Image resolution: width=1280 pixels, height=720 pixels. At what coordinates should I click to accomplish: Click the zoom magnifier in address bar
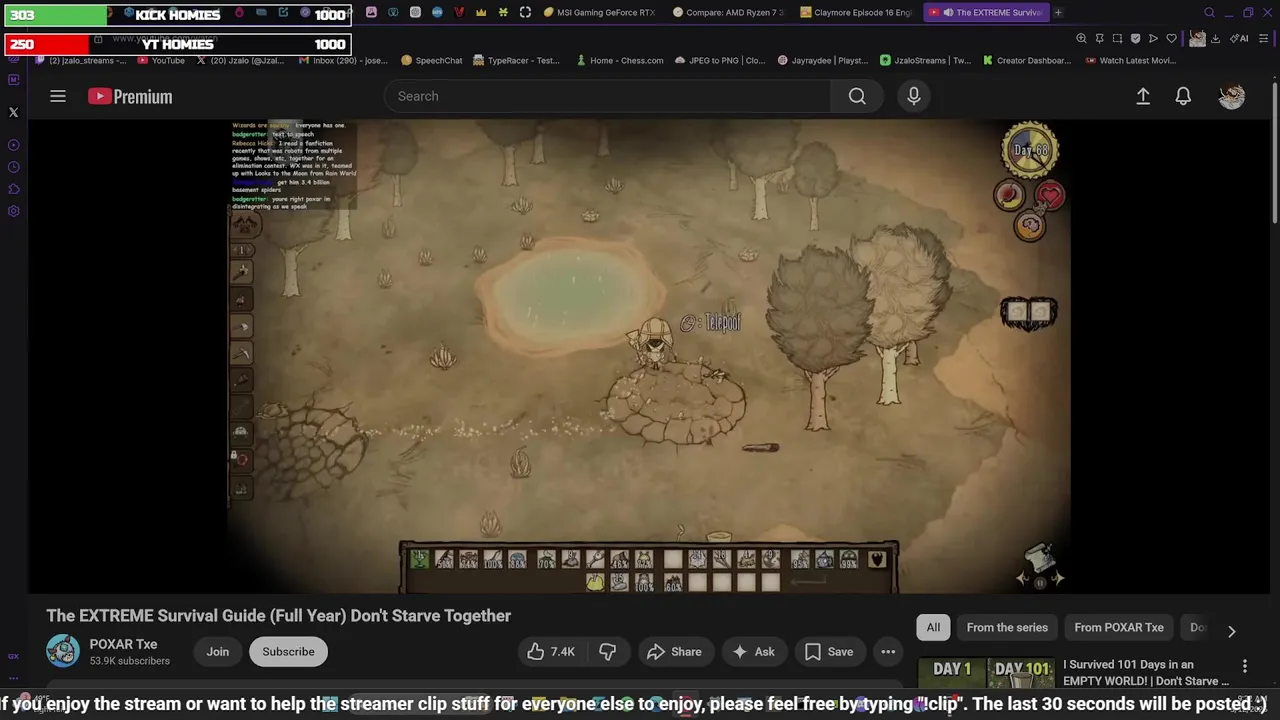[1081, 38]
